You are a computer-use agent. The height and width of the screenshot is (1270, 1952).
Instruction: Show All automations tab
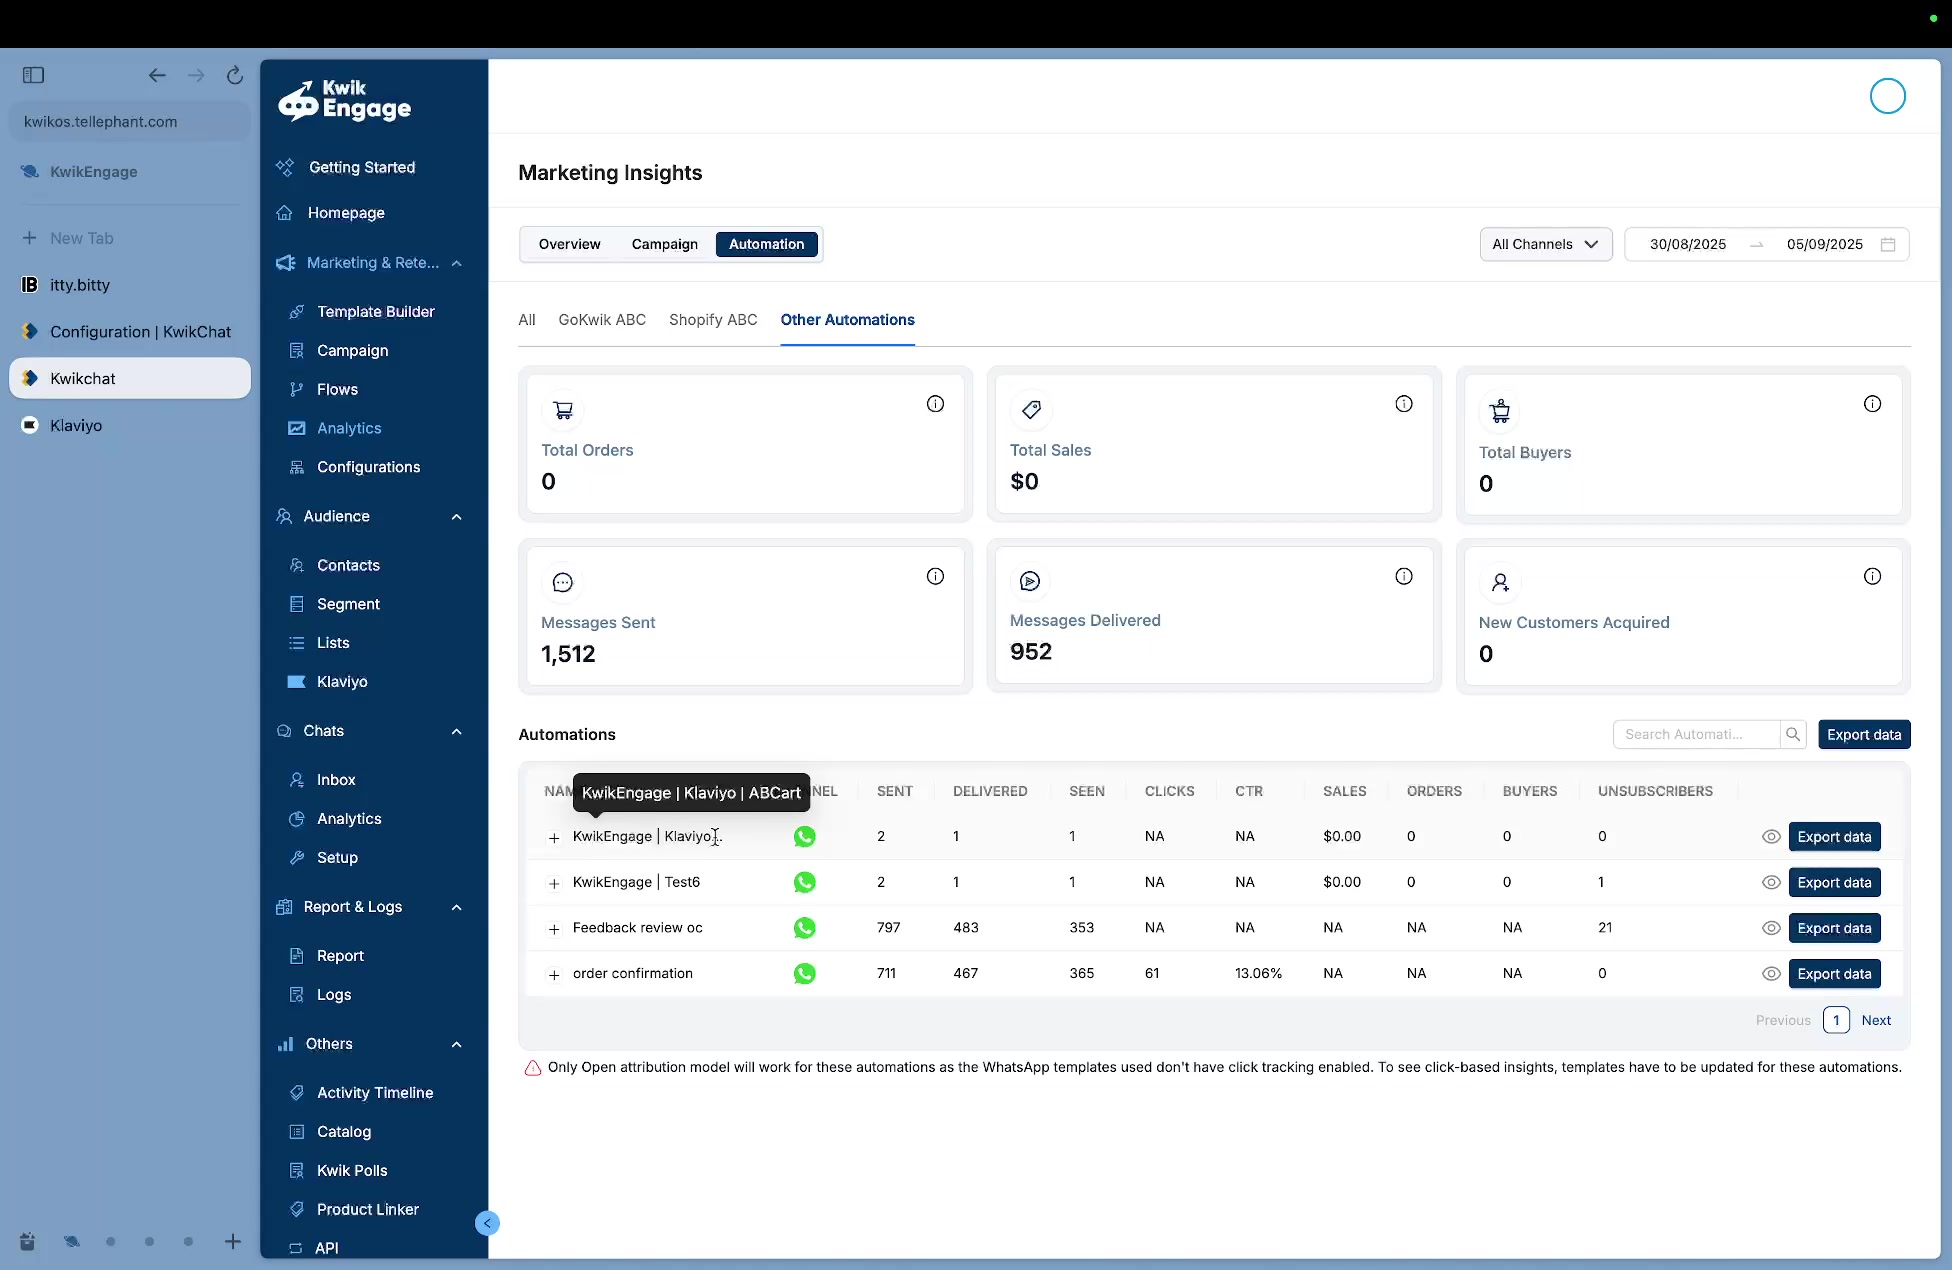coord(527,320)
